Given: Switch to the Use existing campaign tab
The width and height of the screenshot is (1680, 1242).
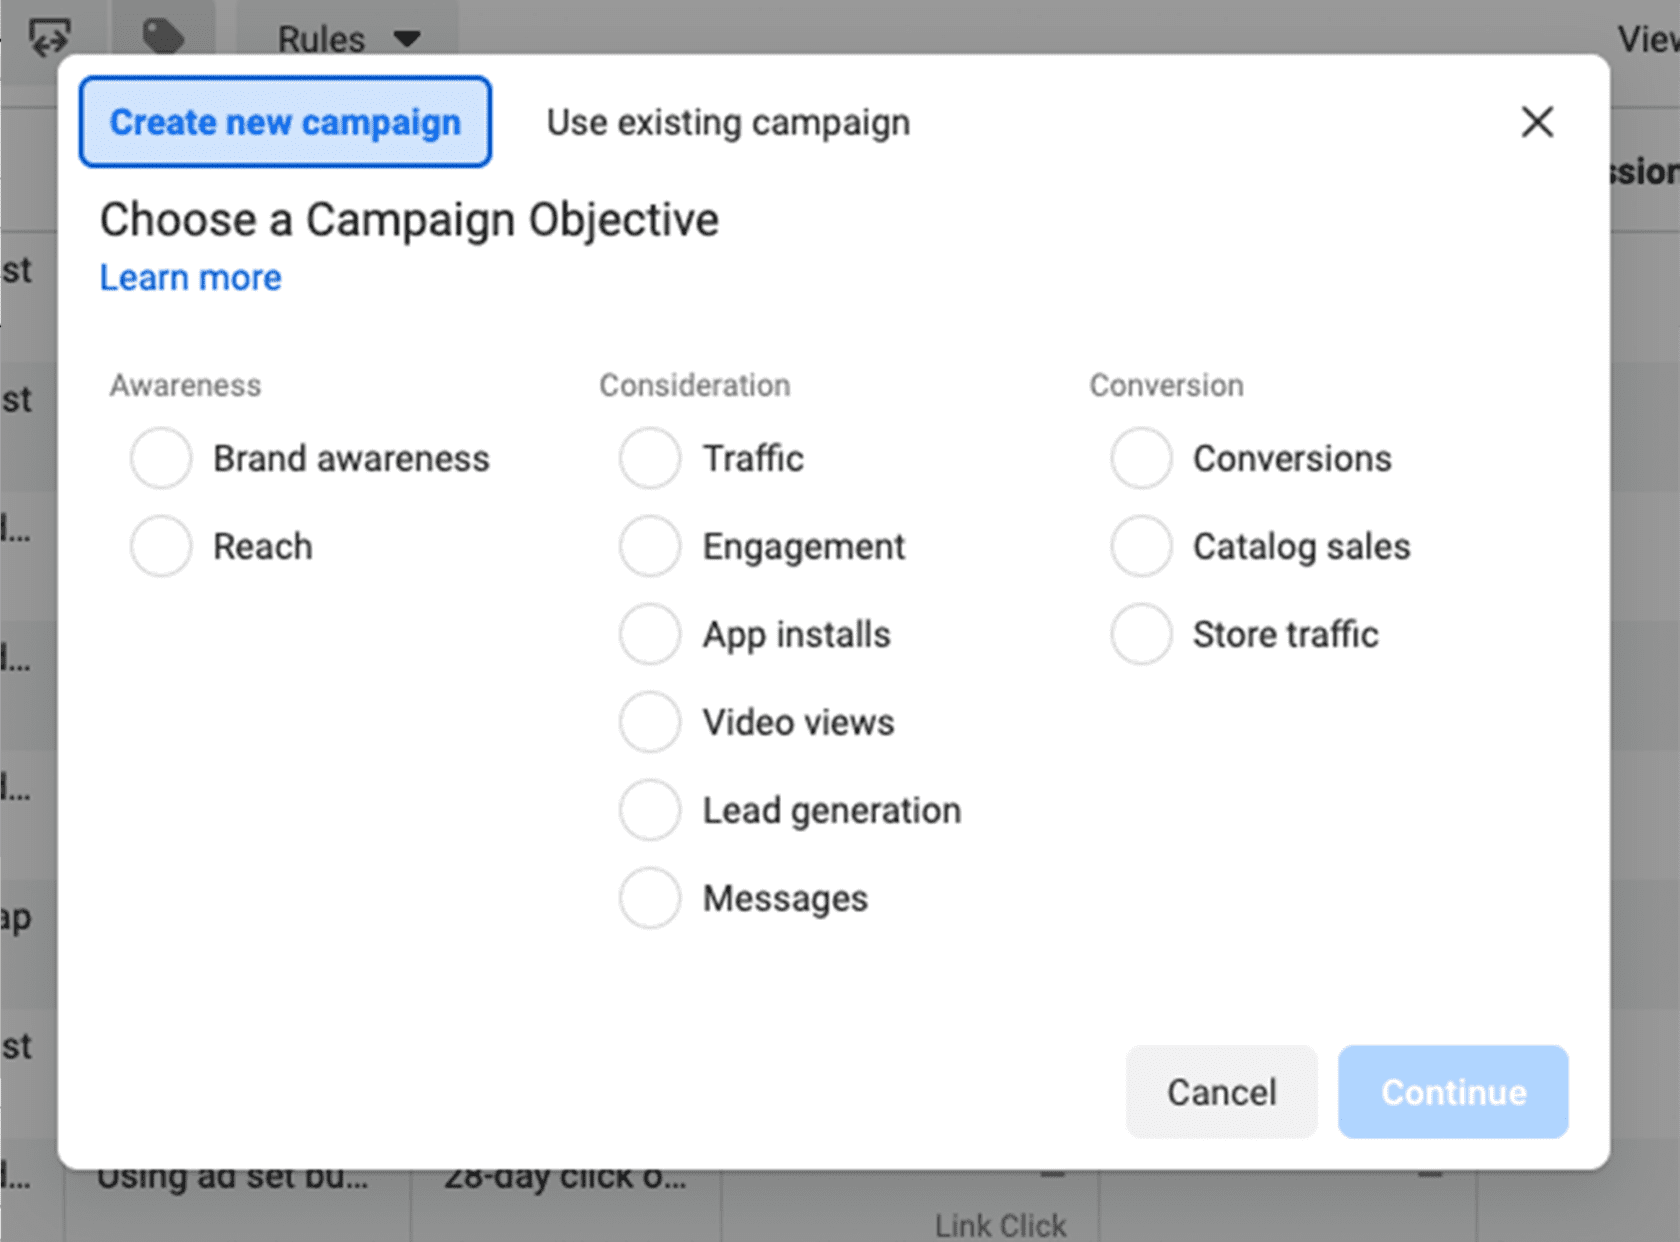Looking at the screenshot, I should coord(727,122).
